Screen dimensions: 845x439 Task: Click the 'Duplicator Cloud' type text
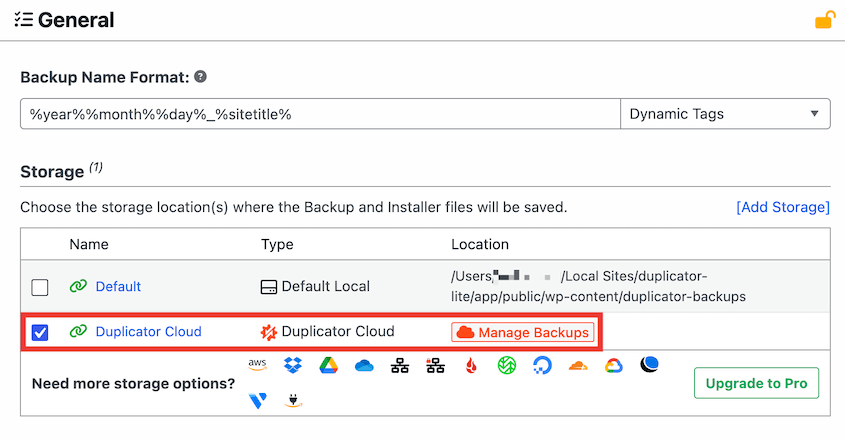pyautogui.click(x=338, y=331)
